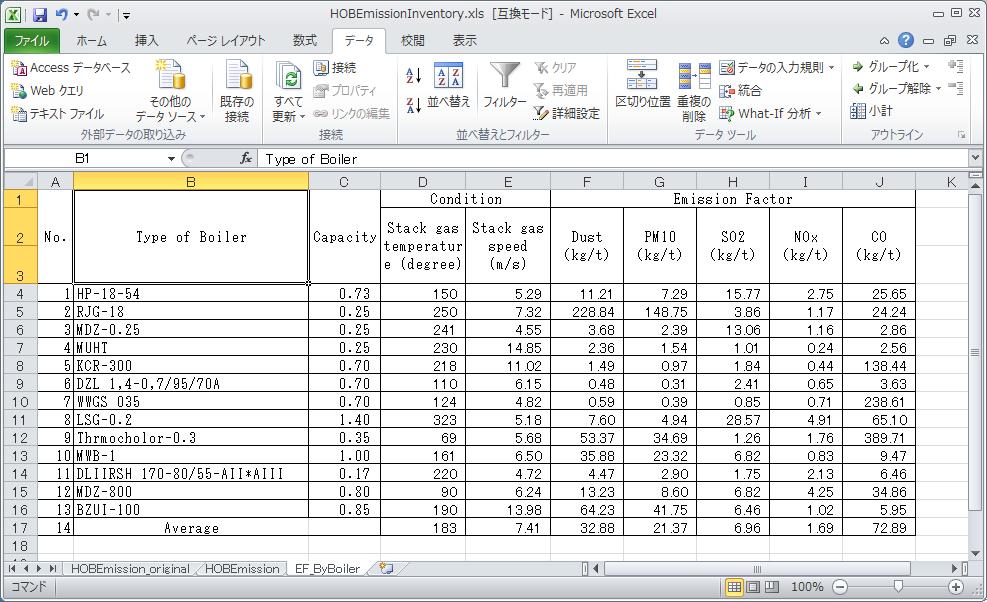Open the Page Layout tab
Screen dimensions: 987x602
[x=225, y=41]
